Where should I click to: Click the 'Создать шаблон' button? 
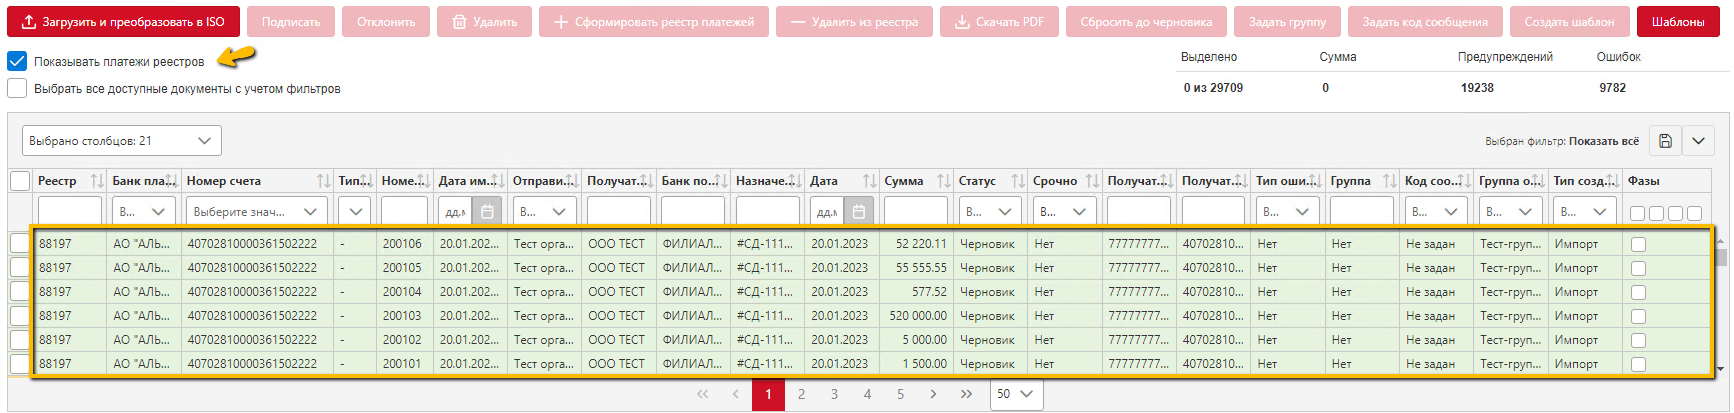[1569, 21]
